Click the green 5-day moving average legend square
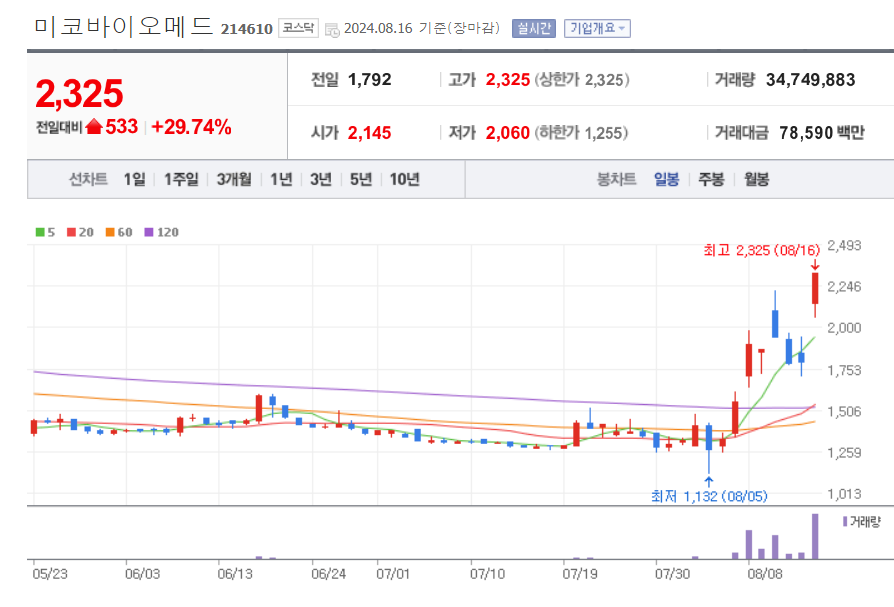This screenshot has width=894, height=607. point(38,230)
